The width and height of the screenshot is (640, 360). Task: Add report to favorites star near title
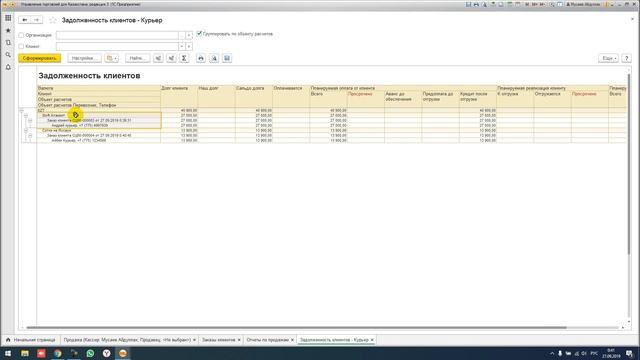click(x=53, y=20)
